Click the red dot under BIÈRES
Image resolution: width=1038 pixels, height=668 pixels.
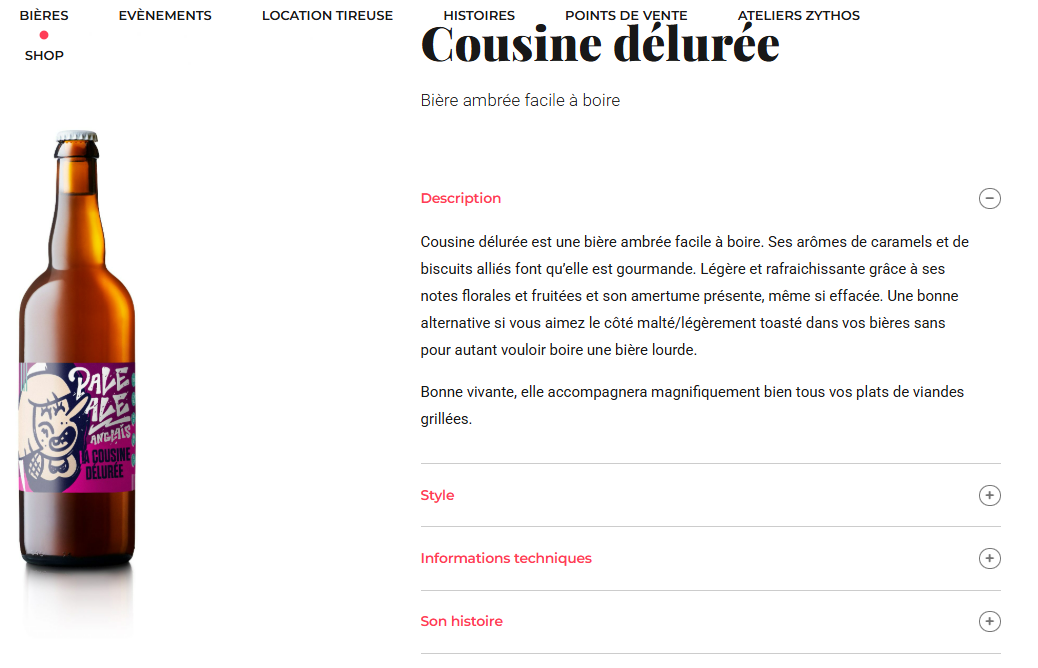(x=44, y=35)
